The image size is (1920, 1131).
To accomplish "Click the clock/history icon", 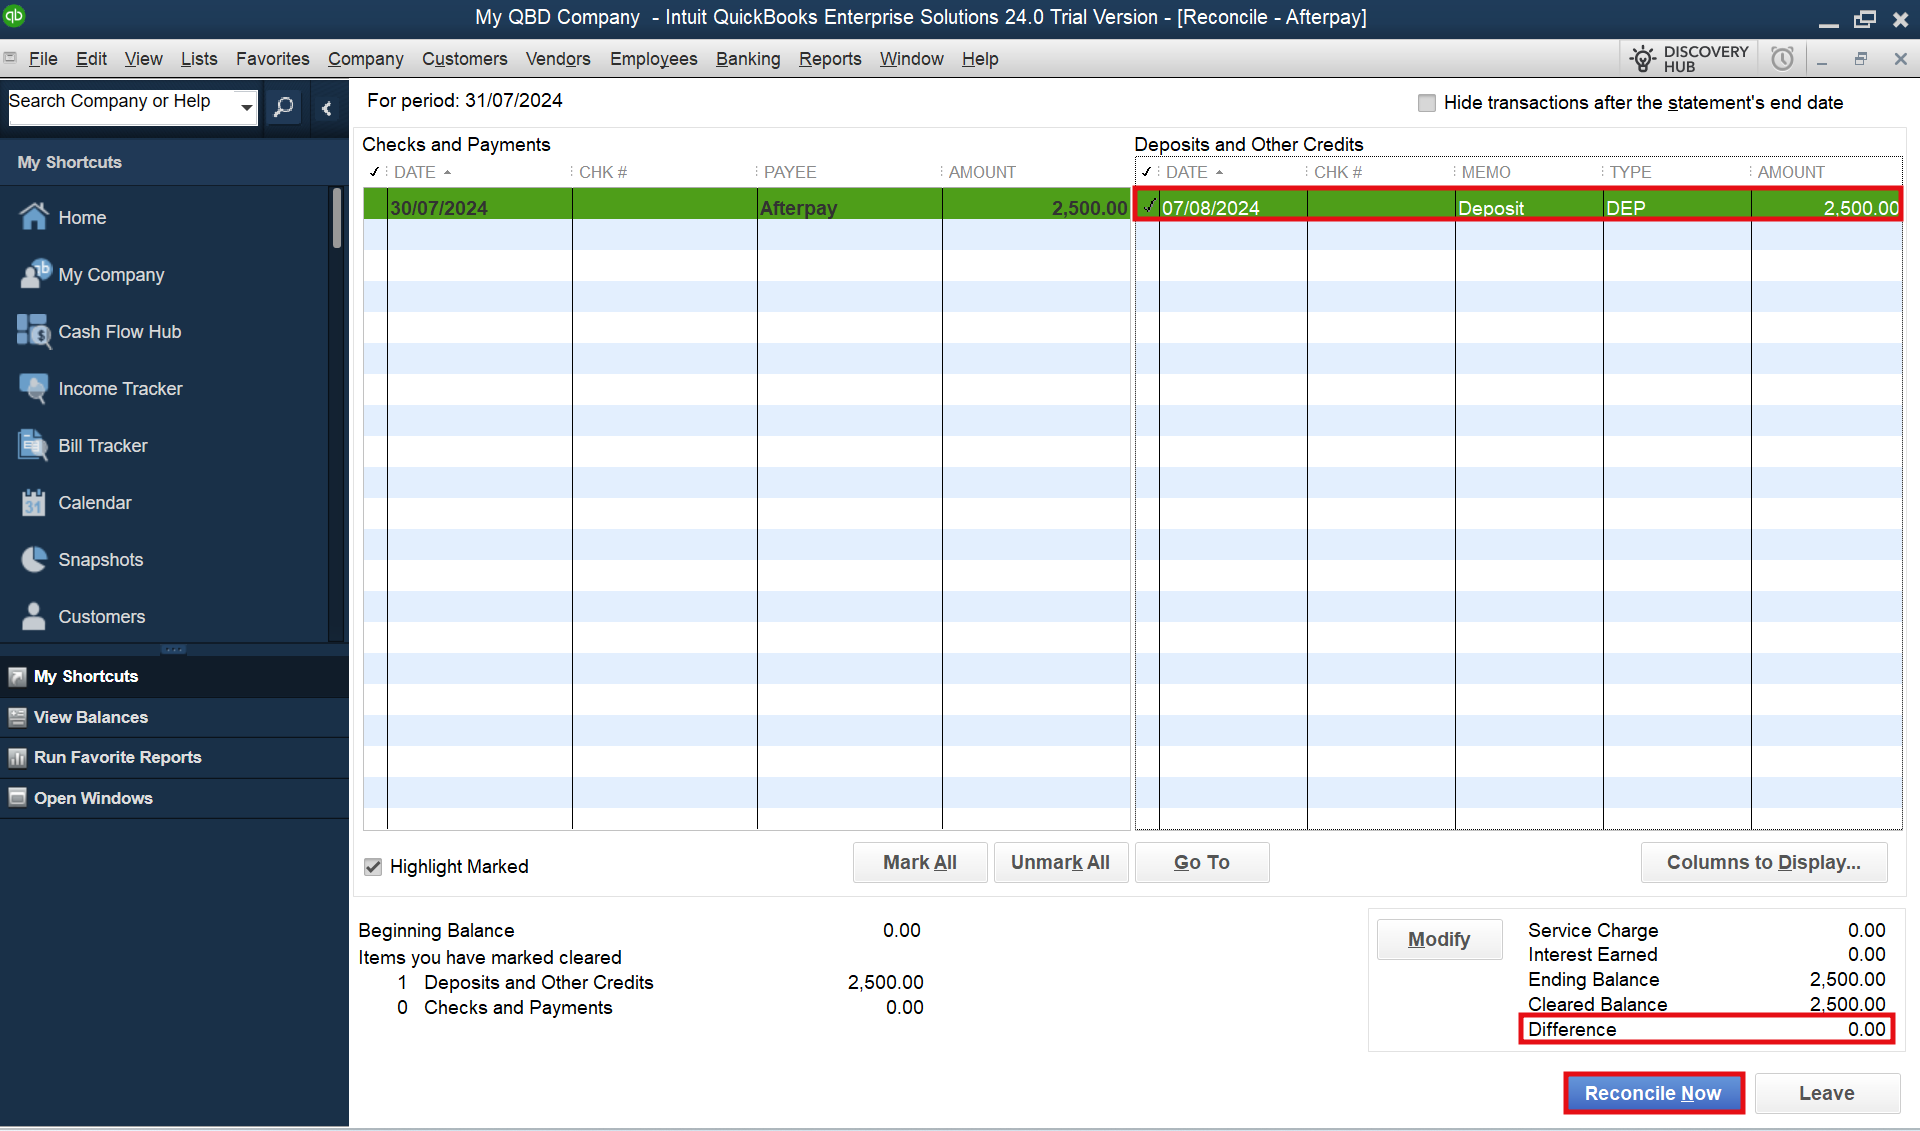I will (1784, 57).
